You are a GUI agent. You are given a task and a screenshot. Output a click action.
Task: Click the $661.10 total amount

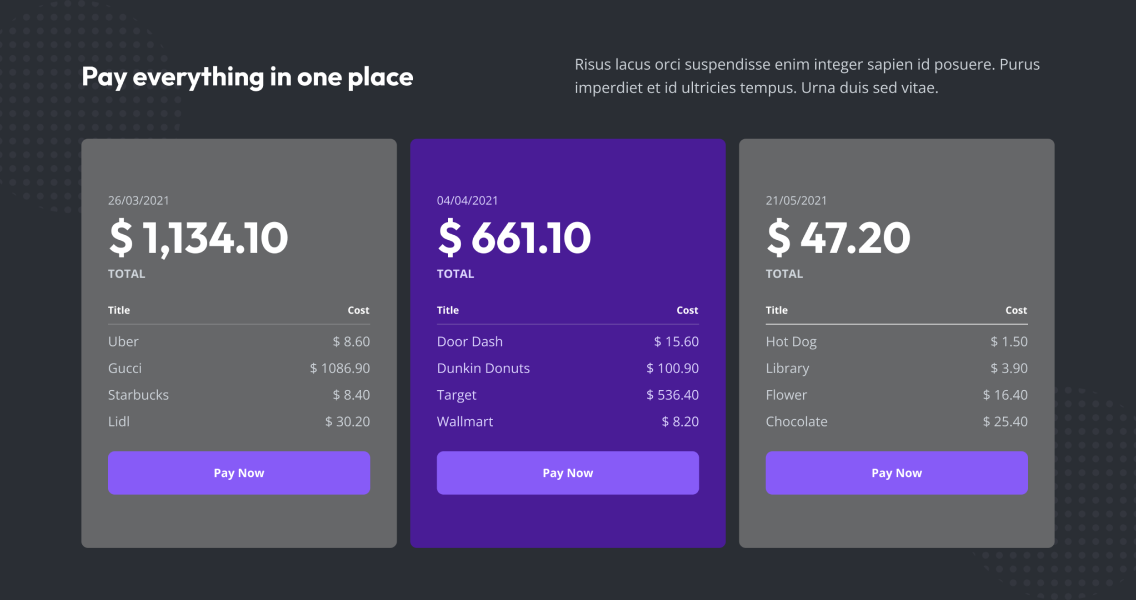[x=514, y=238]
